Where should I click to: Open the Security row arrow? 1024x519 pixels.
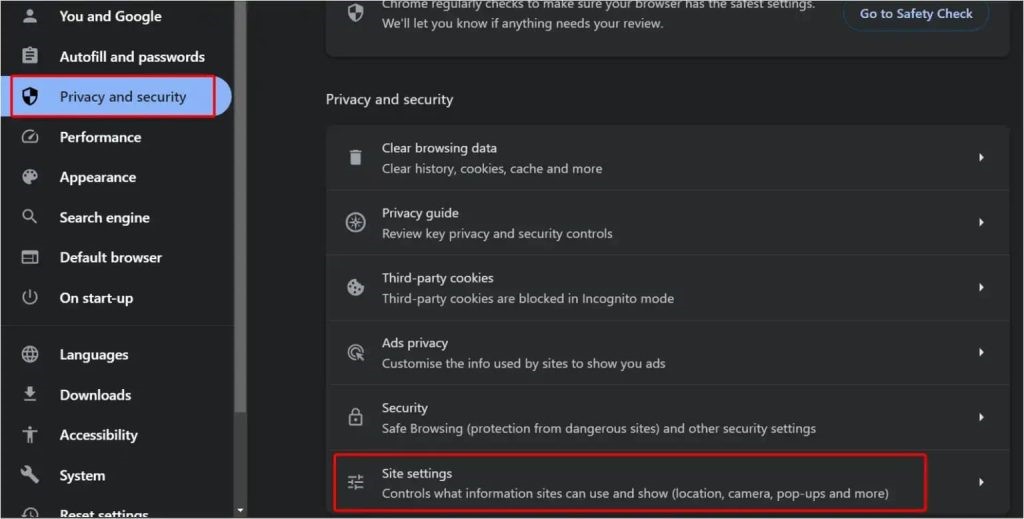(981, 417)
